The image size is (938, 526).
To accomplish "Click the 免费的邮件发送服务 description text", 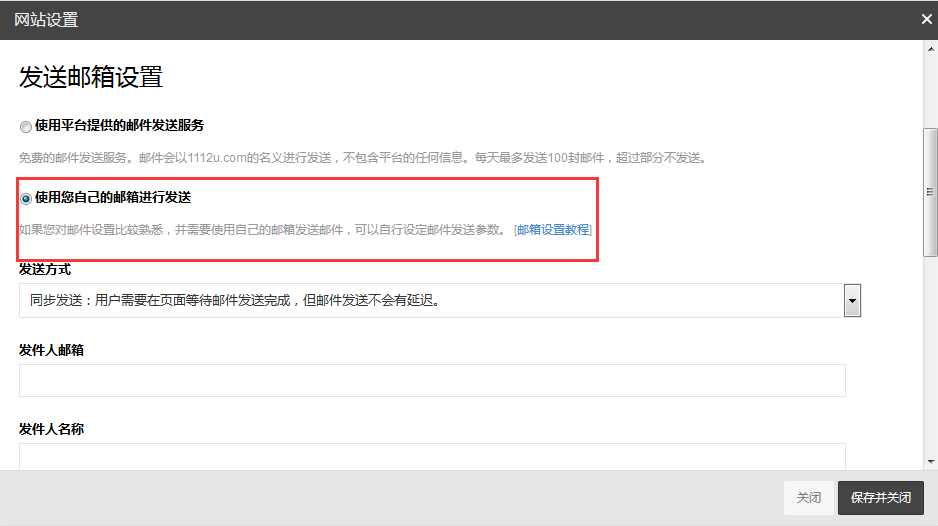I will coord(363,158).
